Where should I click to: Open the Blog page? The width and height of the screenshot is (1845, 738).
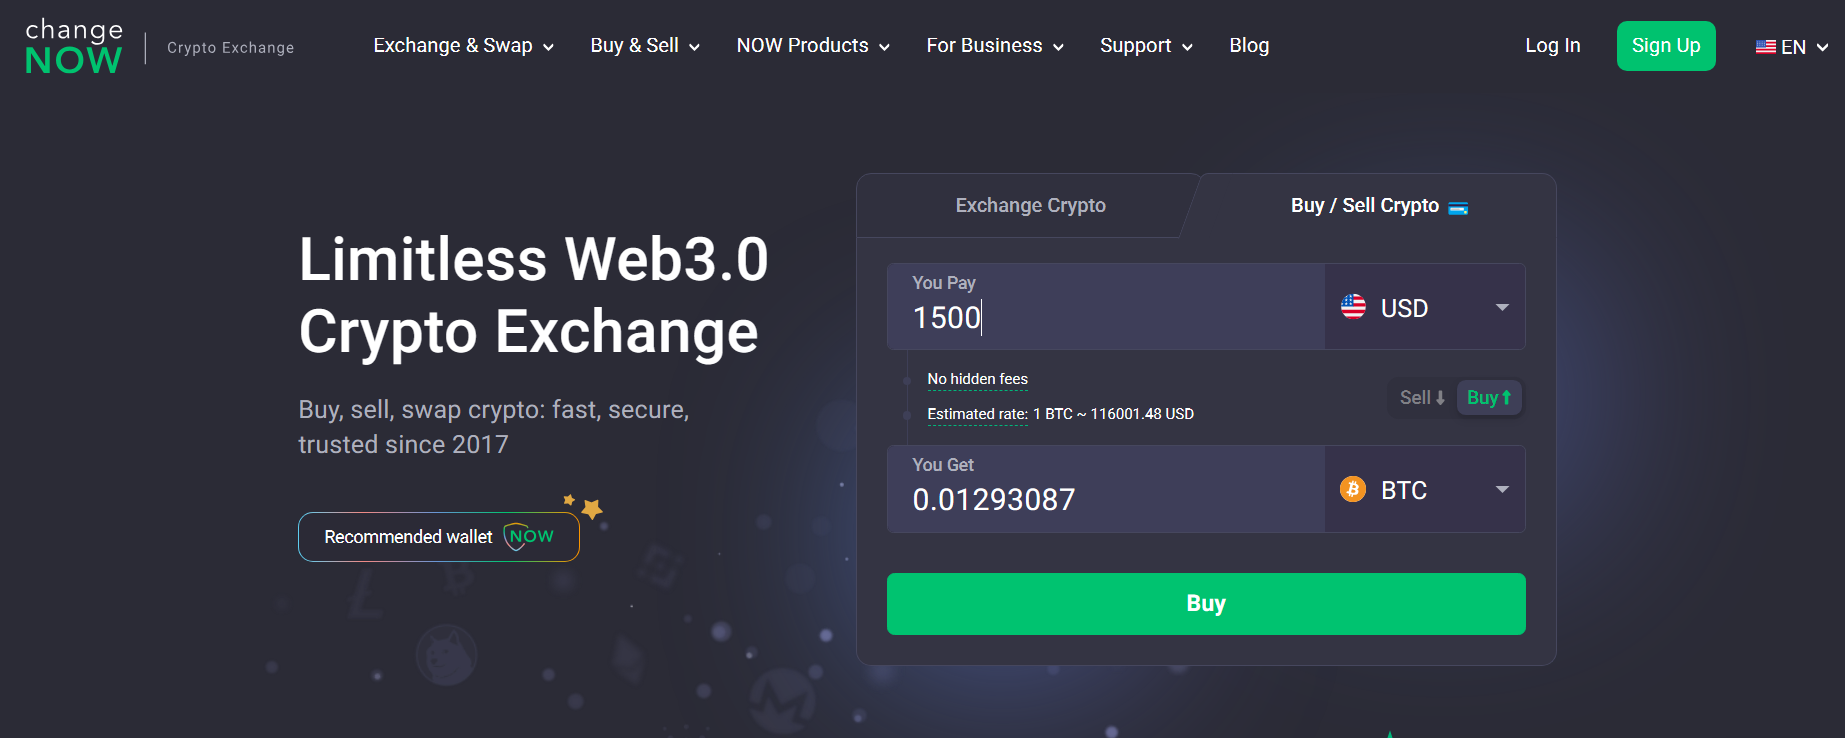click(x=1249, y=46)
